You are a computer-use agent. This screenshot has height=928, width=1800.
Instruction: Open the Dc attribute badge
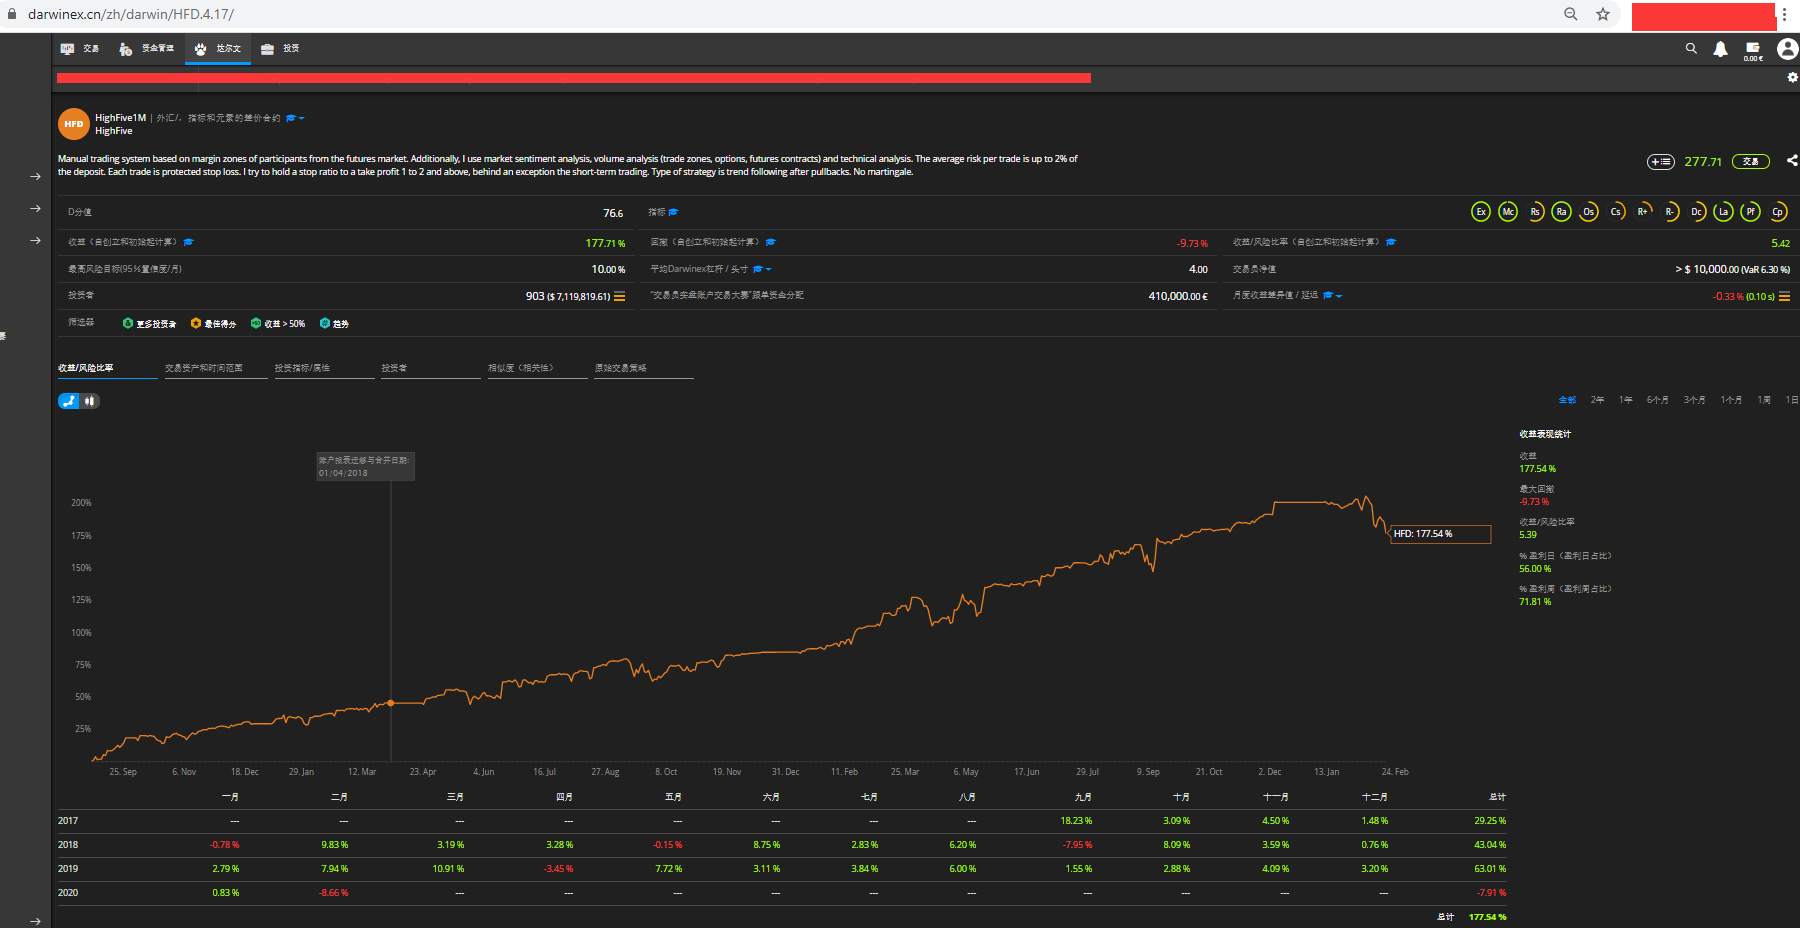tap(1697, 211)
